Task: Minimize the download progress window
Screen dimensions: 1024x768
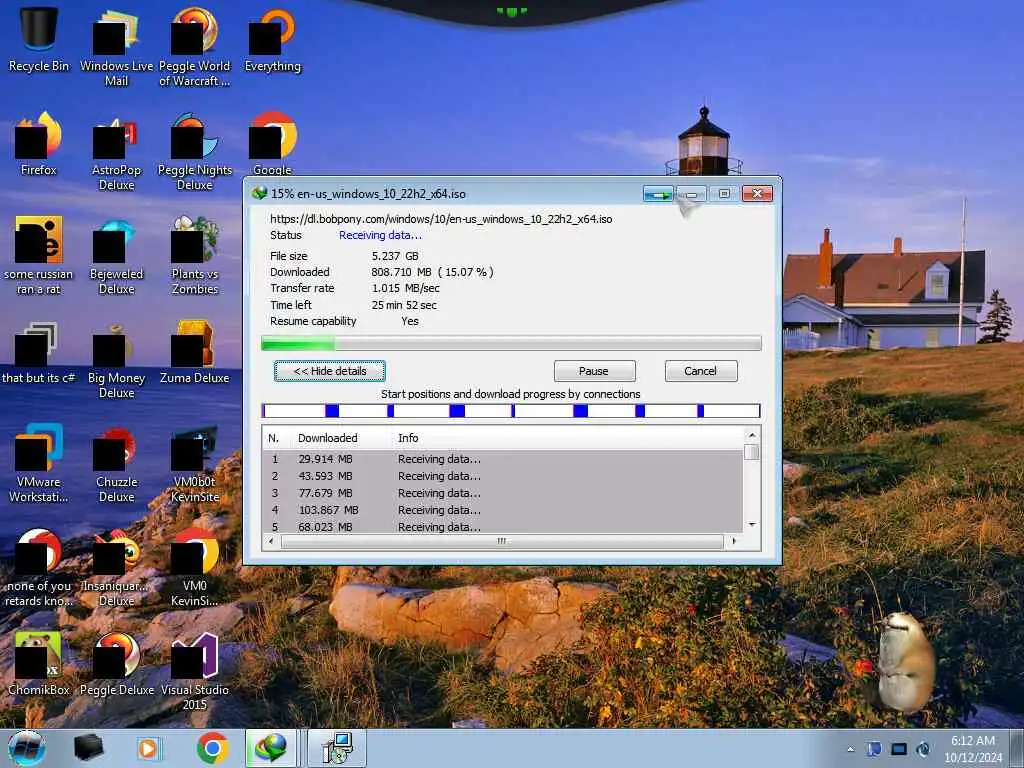Action: [691, 194]
